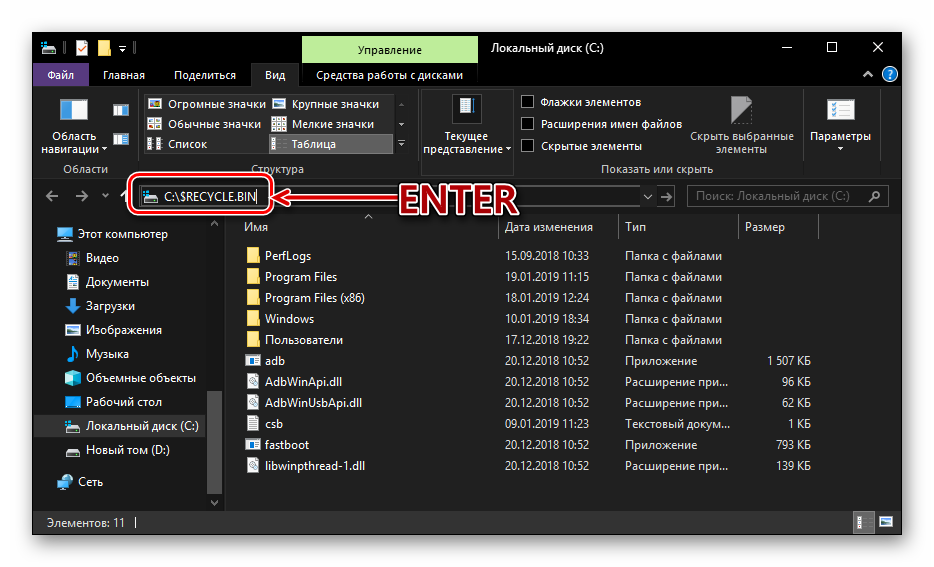Open Средства работы с дисками tab
This screenshot has width=934, height=567.
pos(390,75)
